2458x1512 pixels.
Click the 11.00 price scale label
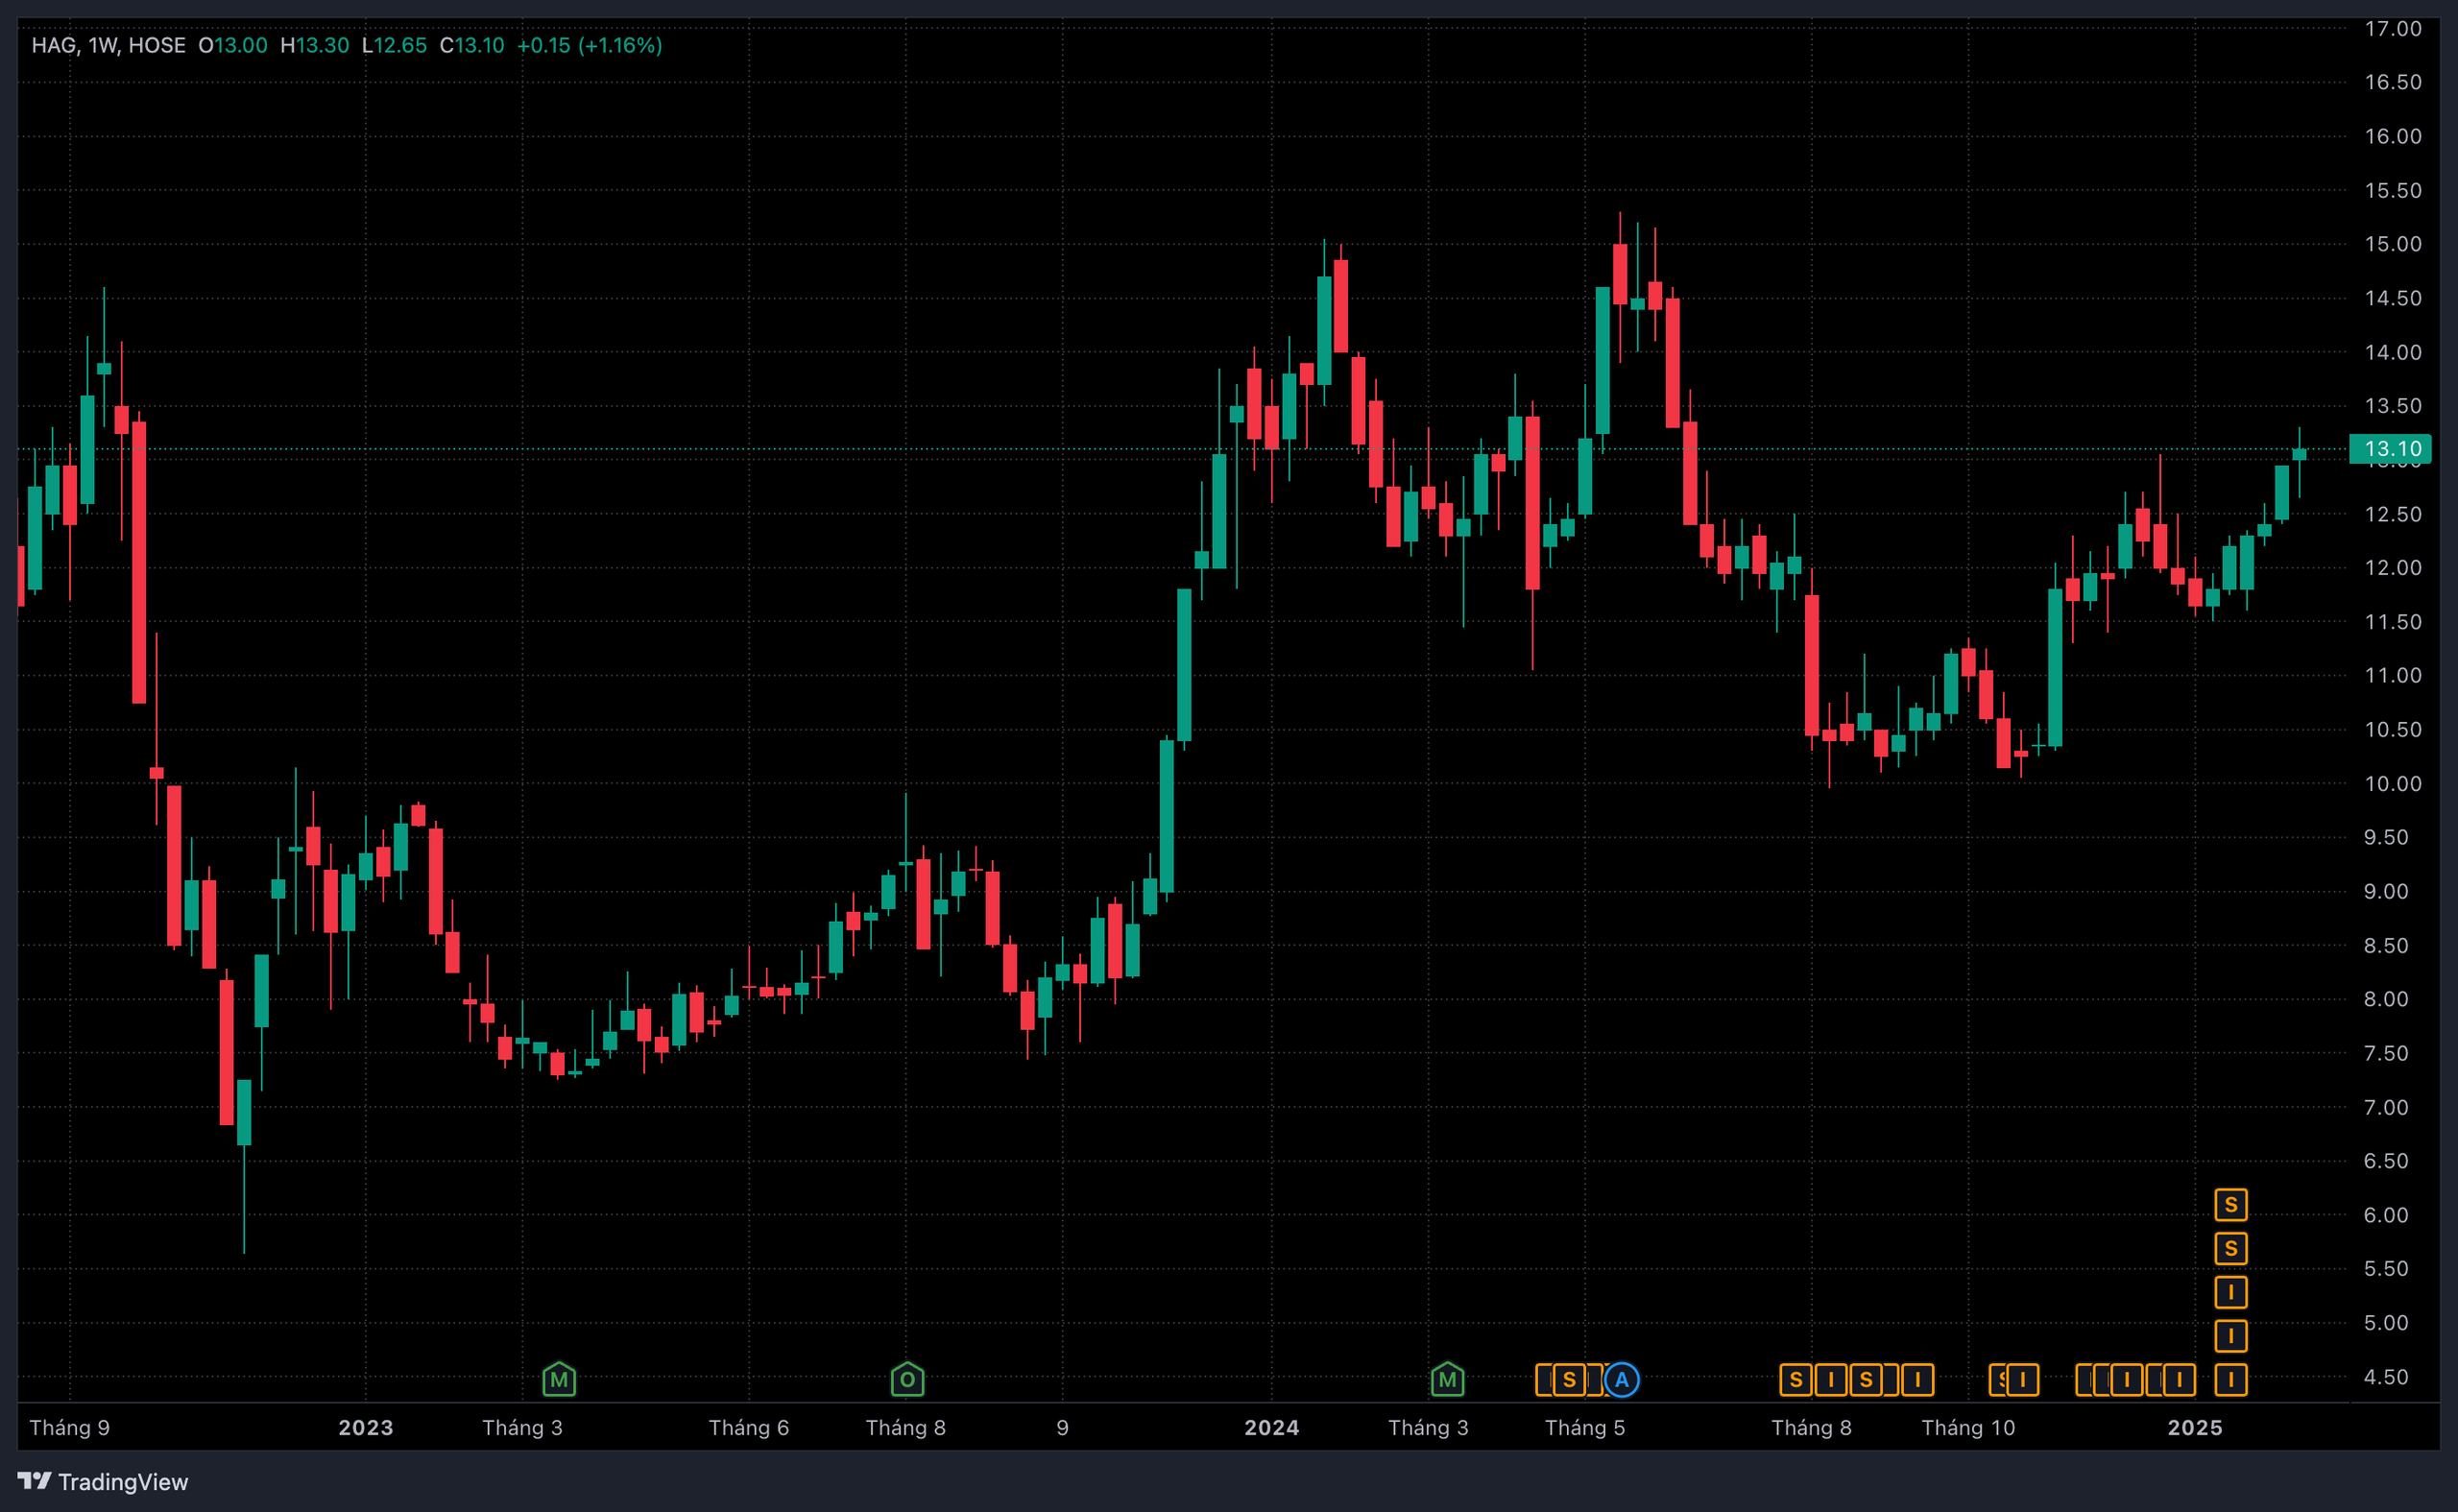click(x=2393, y=676)
